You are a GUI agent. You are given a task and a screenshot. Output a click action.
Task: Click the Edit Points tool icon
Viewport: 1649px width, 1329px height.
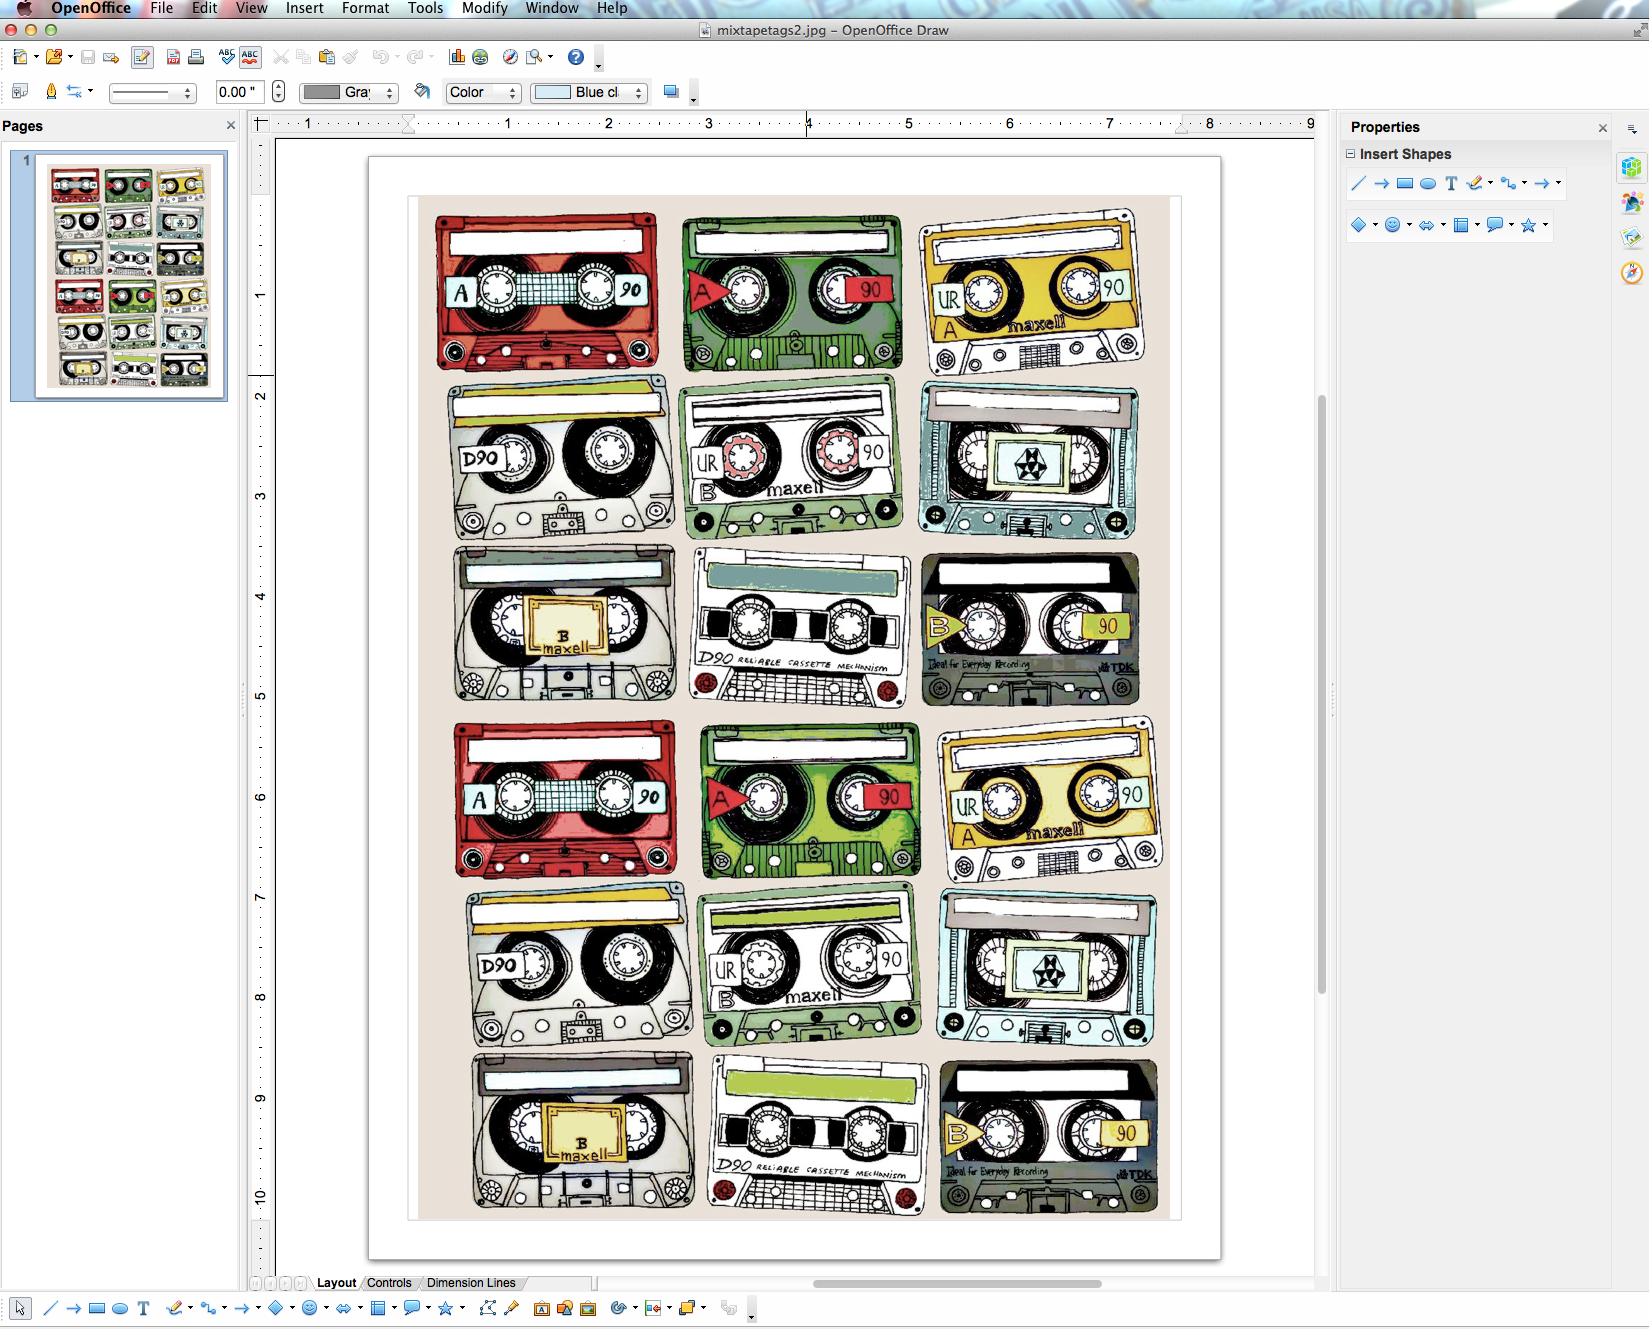pos(487,1308)
